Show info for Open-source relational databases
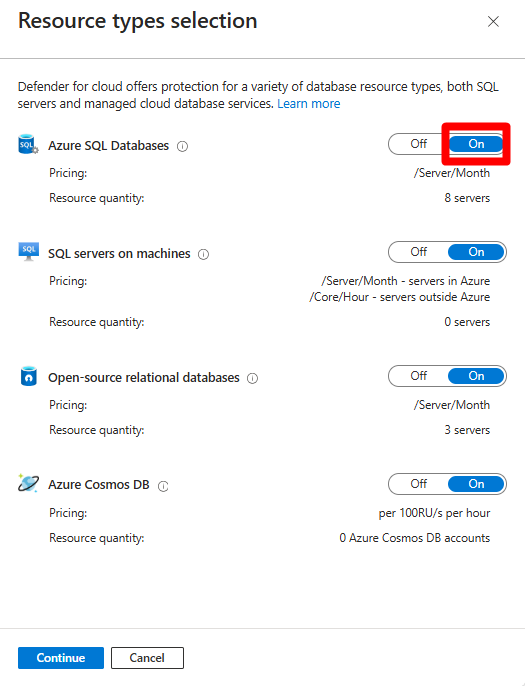Image resolution: width=525 pixels, height=686 pixels. click(252, 378)
